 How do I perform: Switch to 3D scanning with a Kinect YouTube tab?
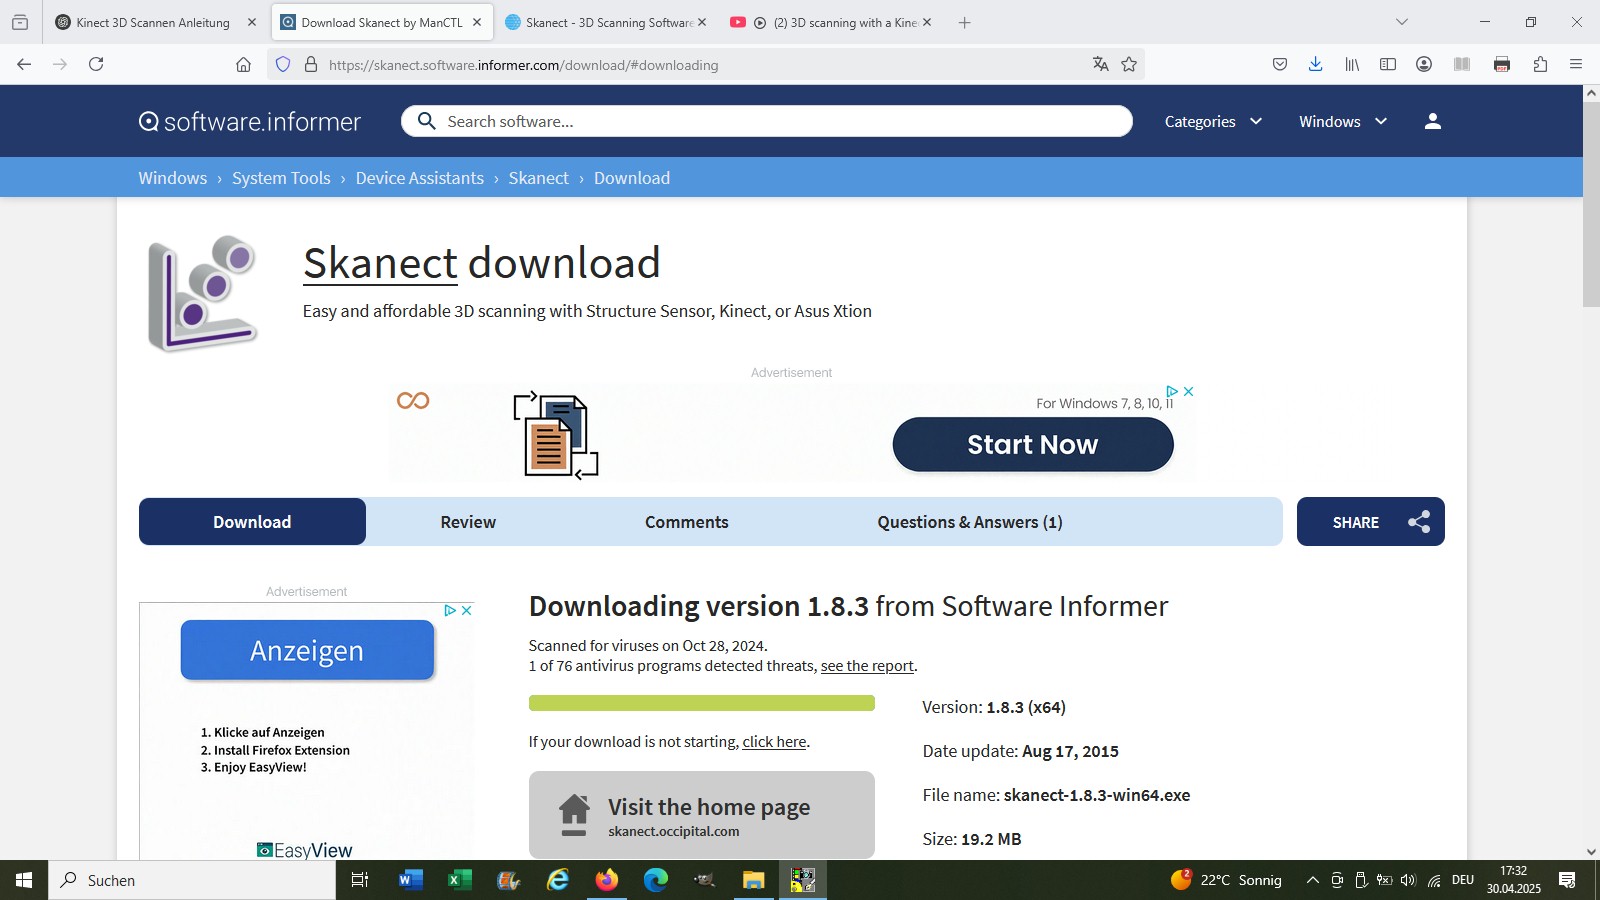833,22
